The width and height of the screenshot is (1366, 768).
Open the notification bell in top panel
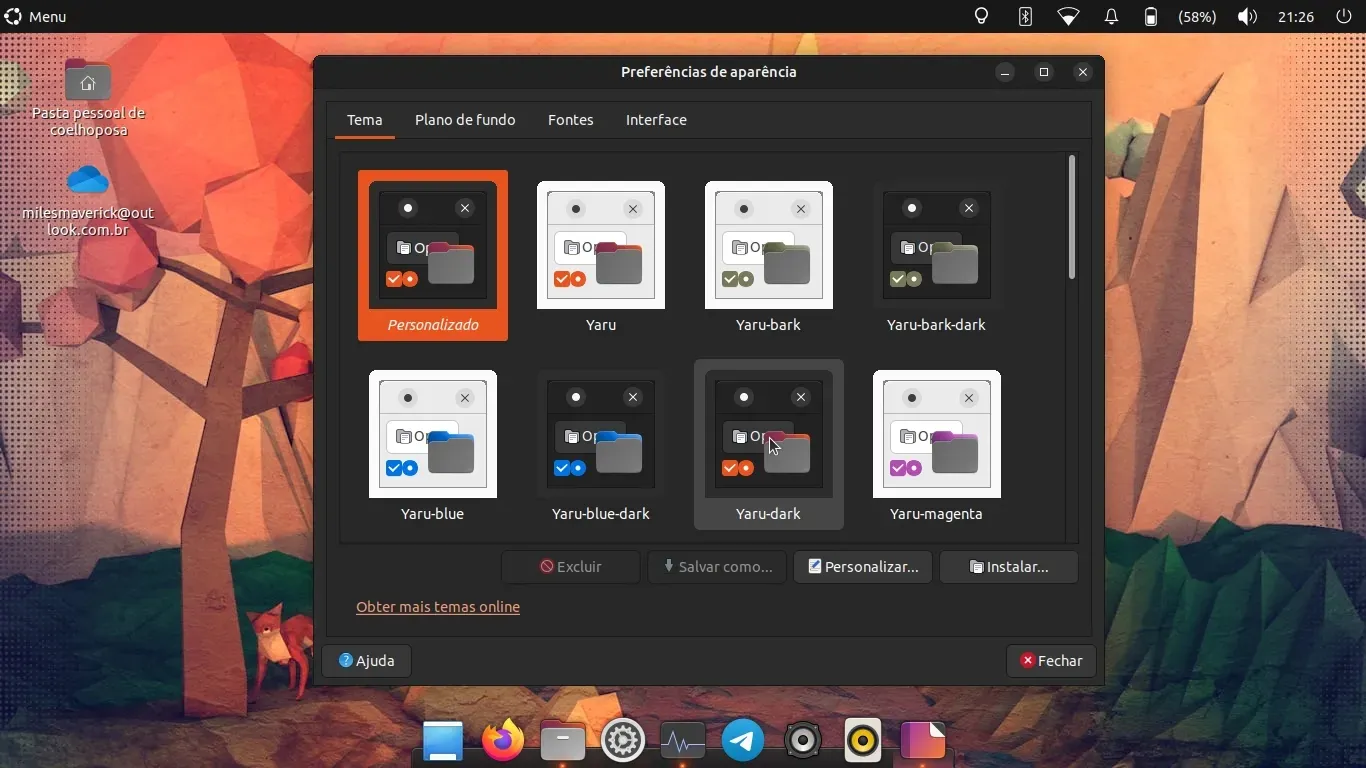[1111, 17]
